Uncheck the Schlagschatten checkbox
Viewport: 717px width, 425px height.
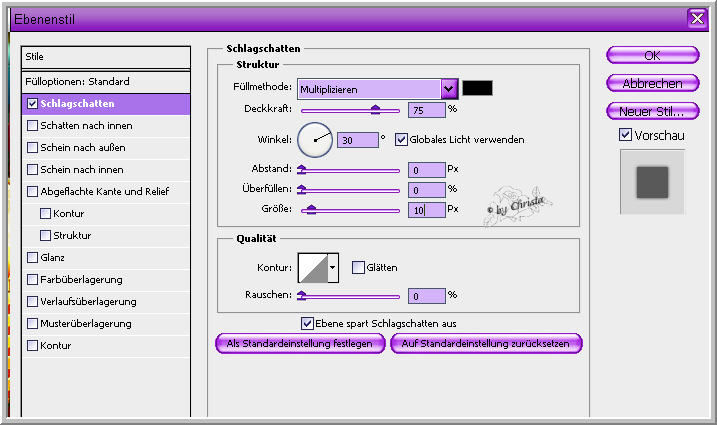[x=32, y=104]
